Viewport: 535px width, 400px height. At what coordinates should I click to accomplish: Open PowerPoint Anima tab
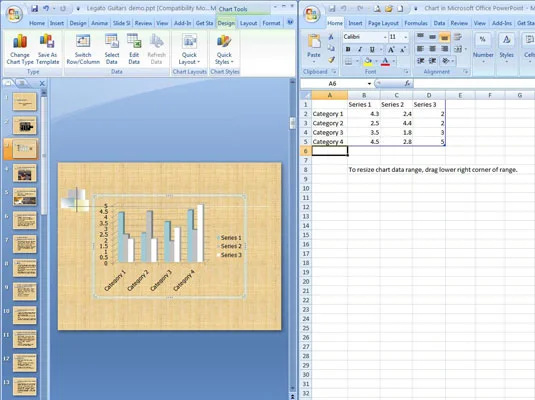tap(99, 23)
